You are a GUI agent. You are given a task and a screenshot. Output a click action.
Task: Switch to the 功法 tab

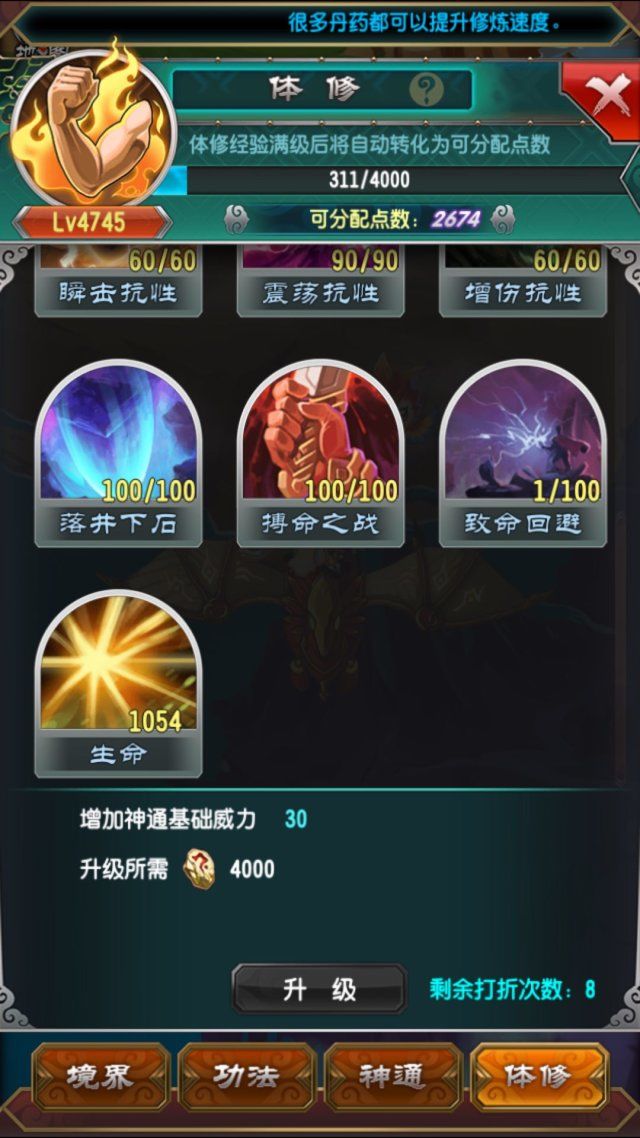coord(246,1077)
